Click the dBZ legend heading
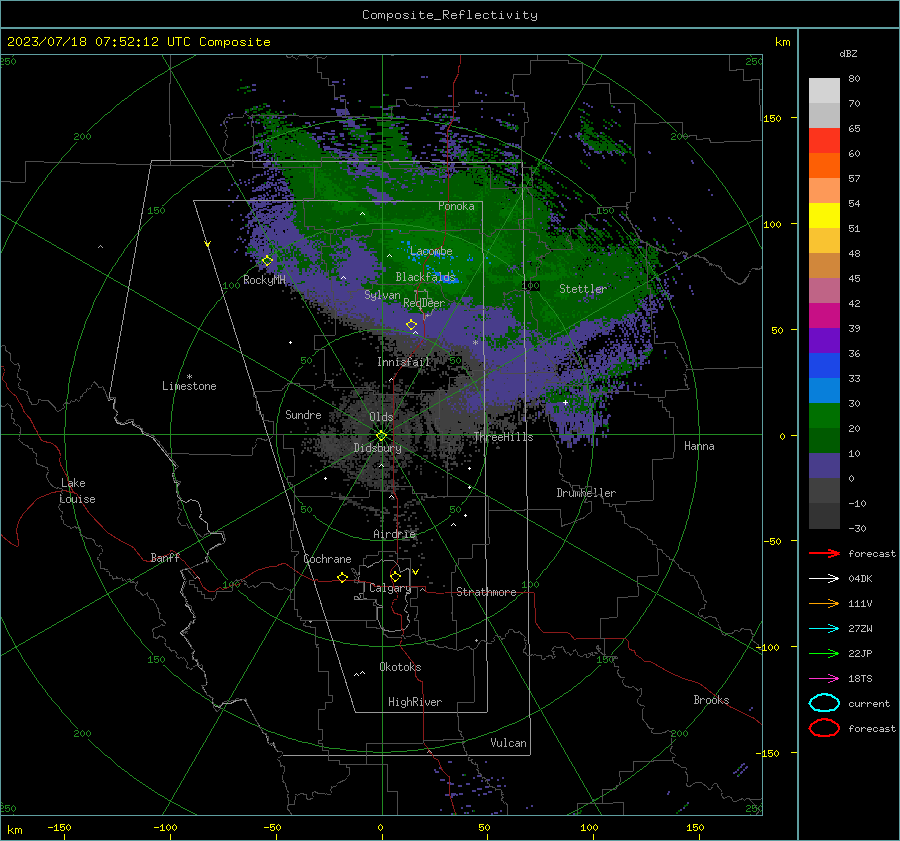Viewport: 900px width, 841px height. point(848,53)
